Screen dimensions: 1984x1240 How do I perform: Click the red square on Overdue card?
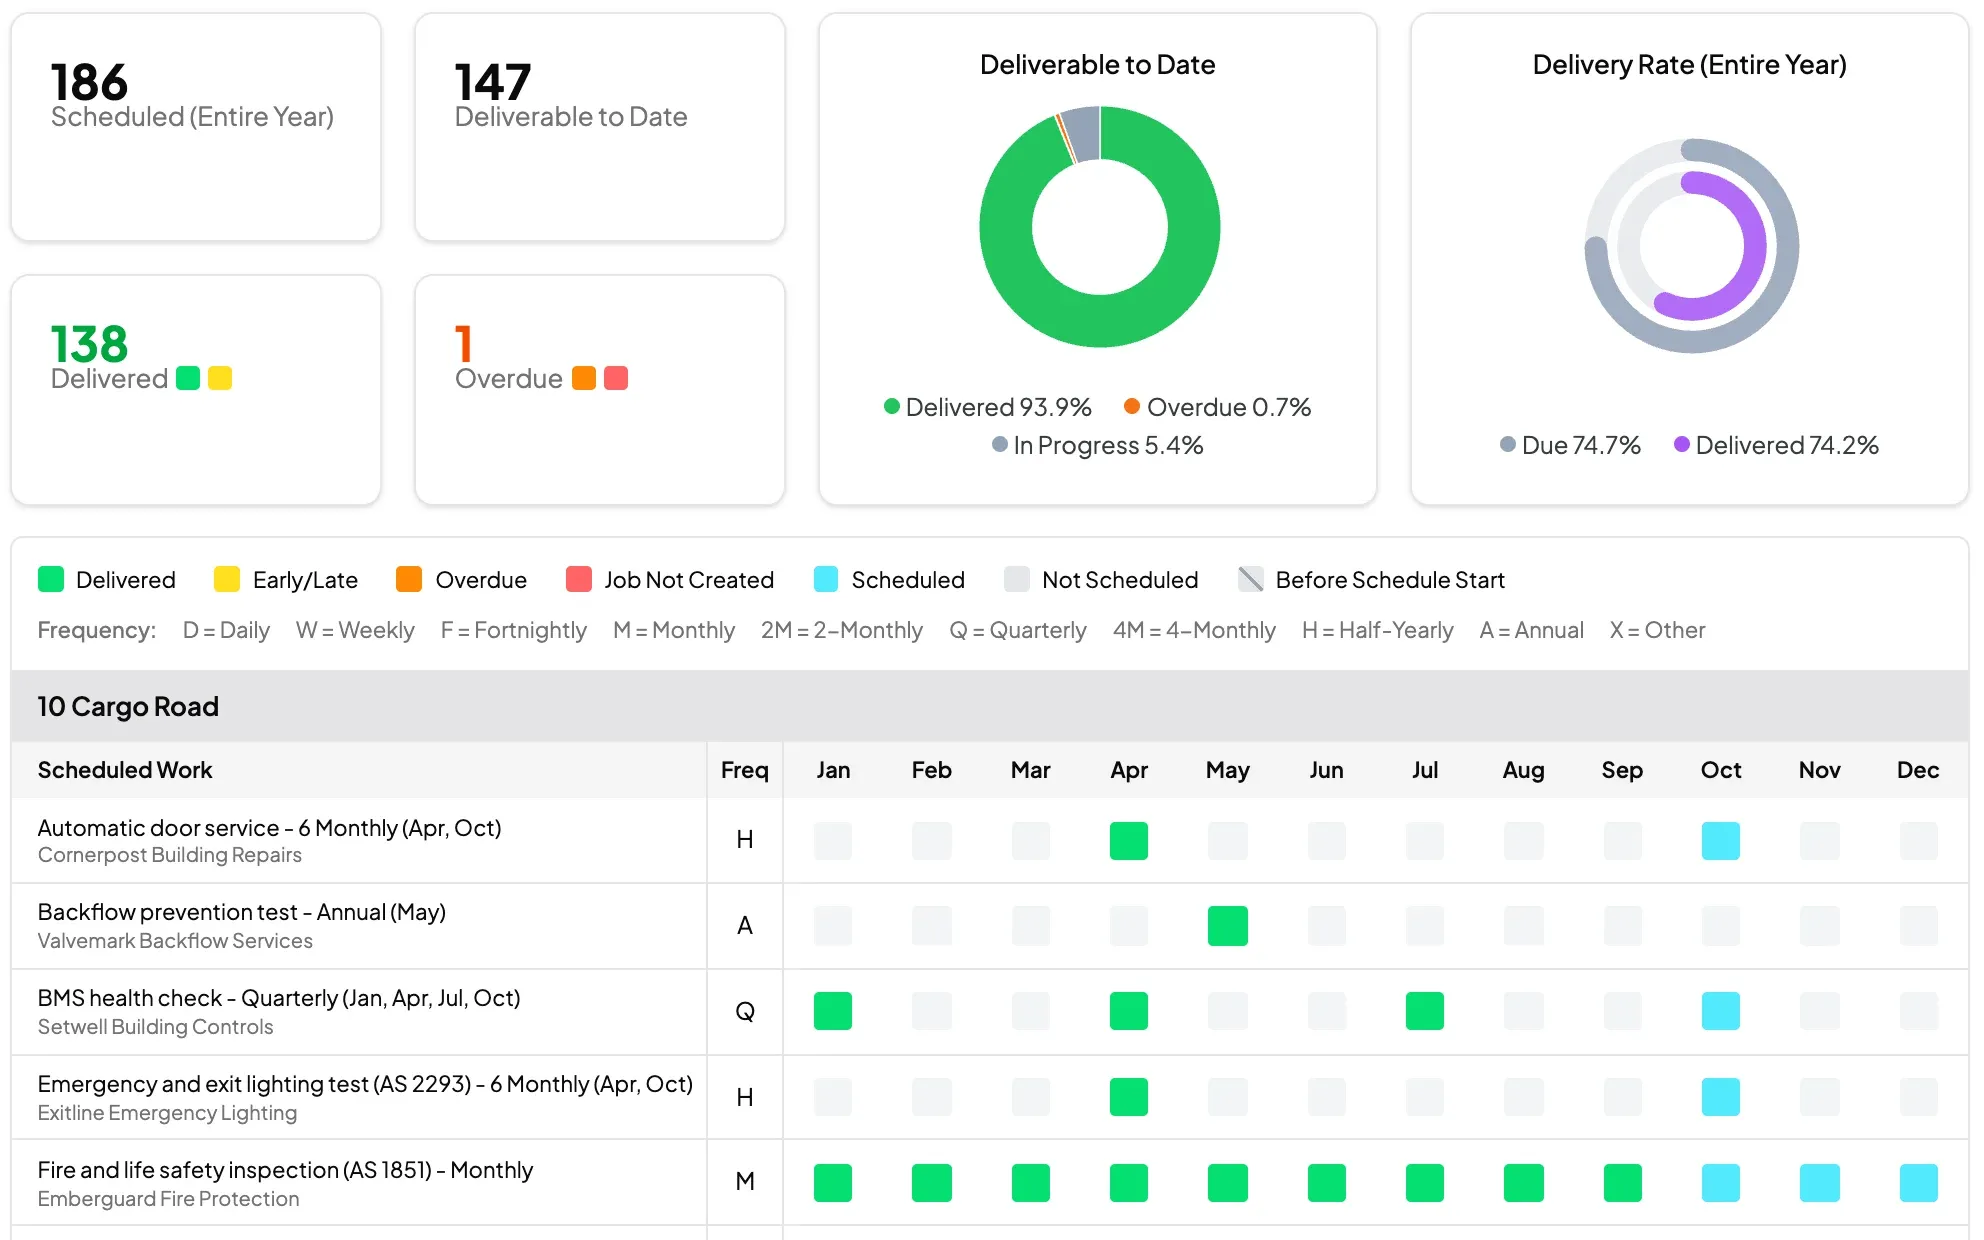pyautogui.click(x=616, y=378)
